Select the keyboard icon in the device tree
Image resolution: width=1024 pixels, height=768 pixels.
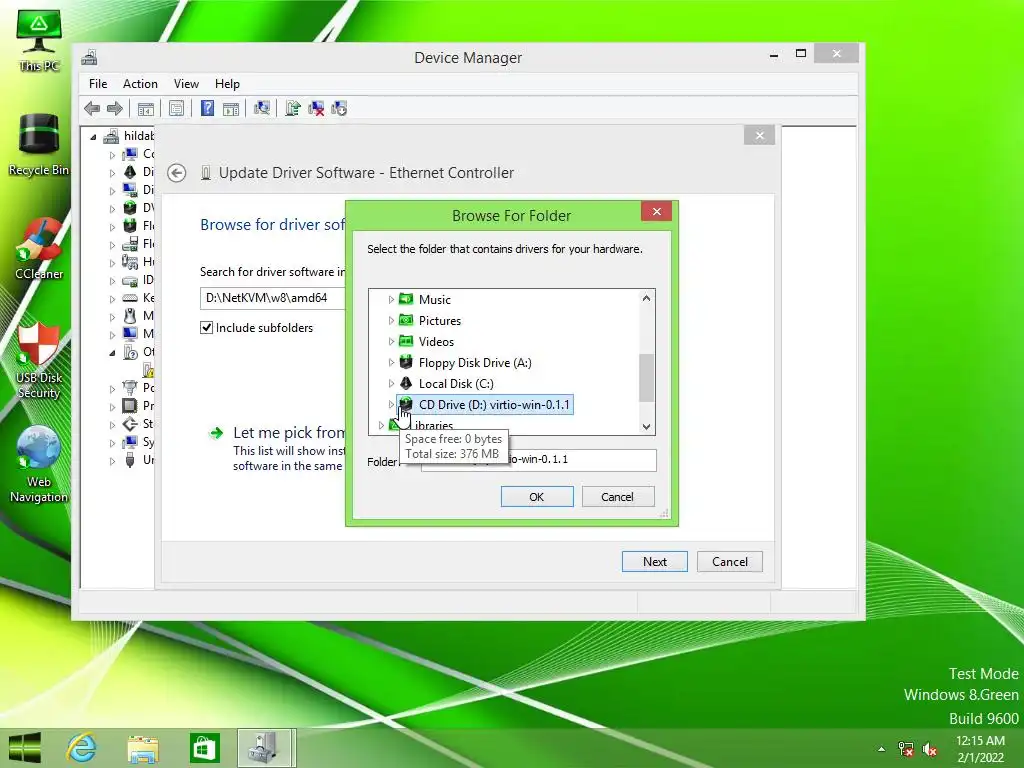(x=130, y=298)
